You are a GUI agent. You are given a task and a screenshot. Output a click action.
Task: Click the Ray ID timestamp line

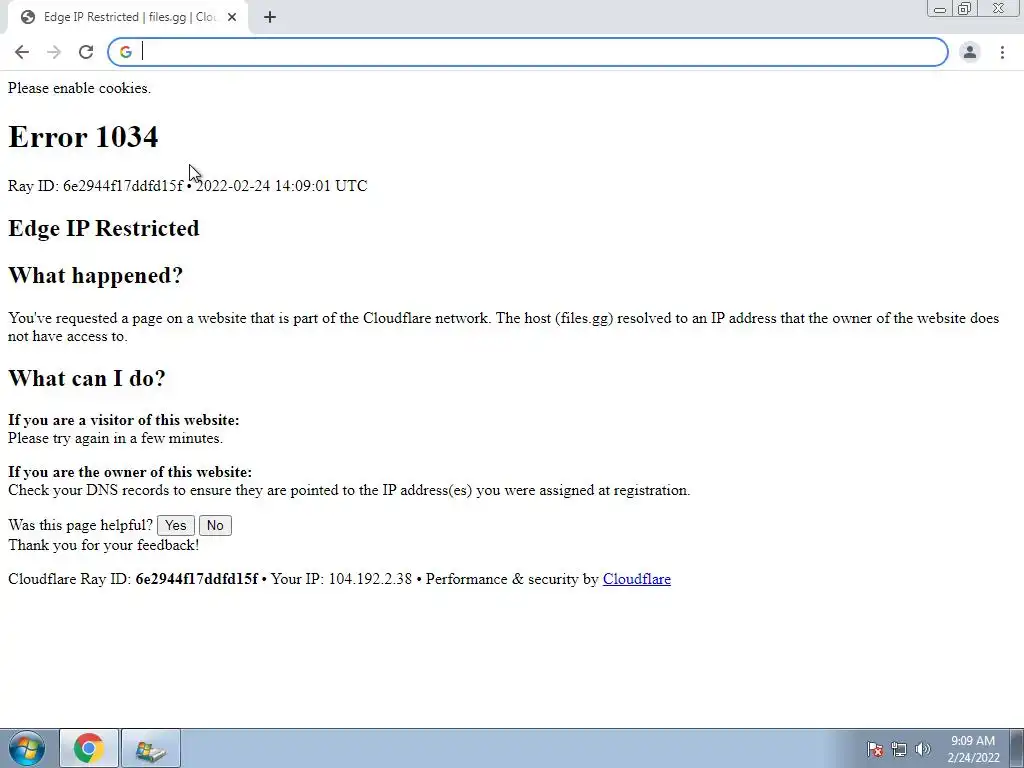187,186
